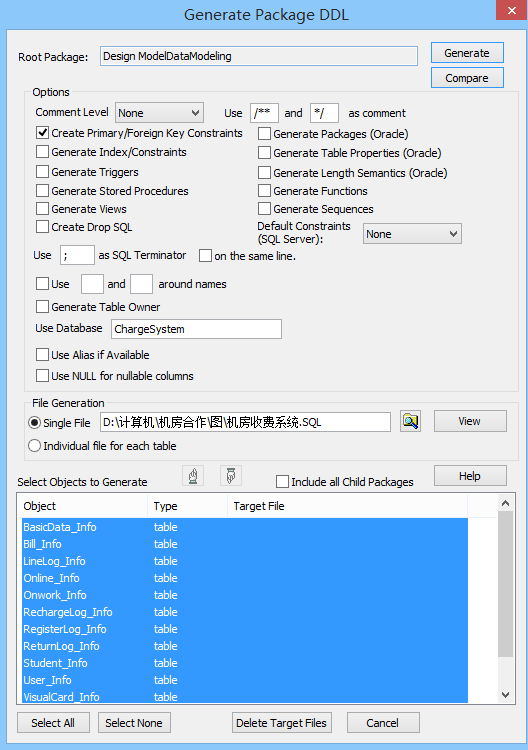The width and height of the screenshot is (528, 750).
Task: Enable Generate Table Owner checkbox
Action: 43,307
